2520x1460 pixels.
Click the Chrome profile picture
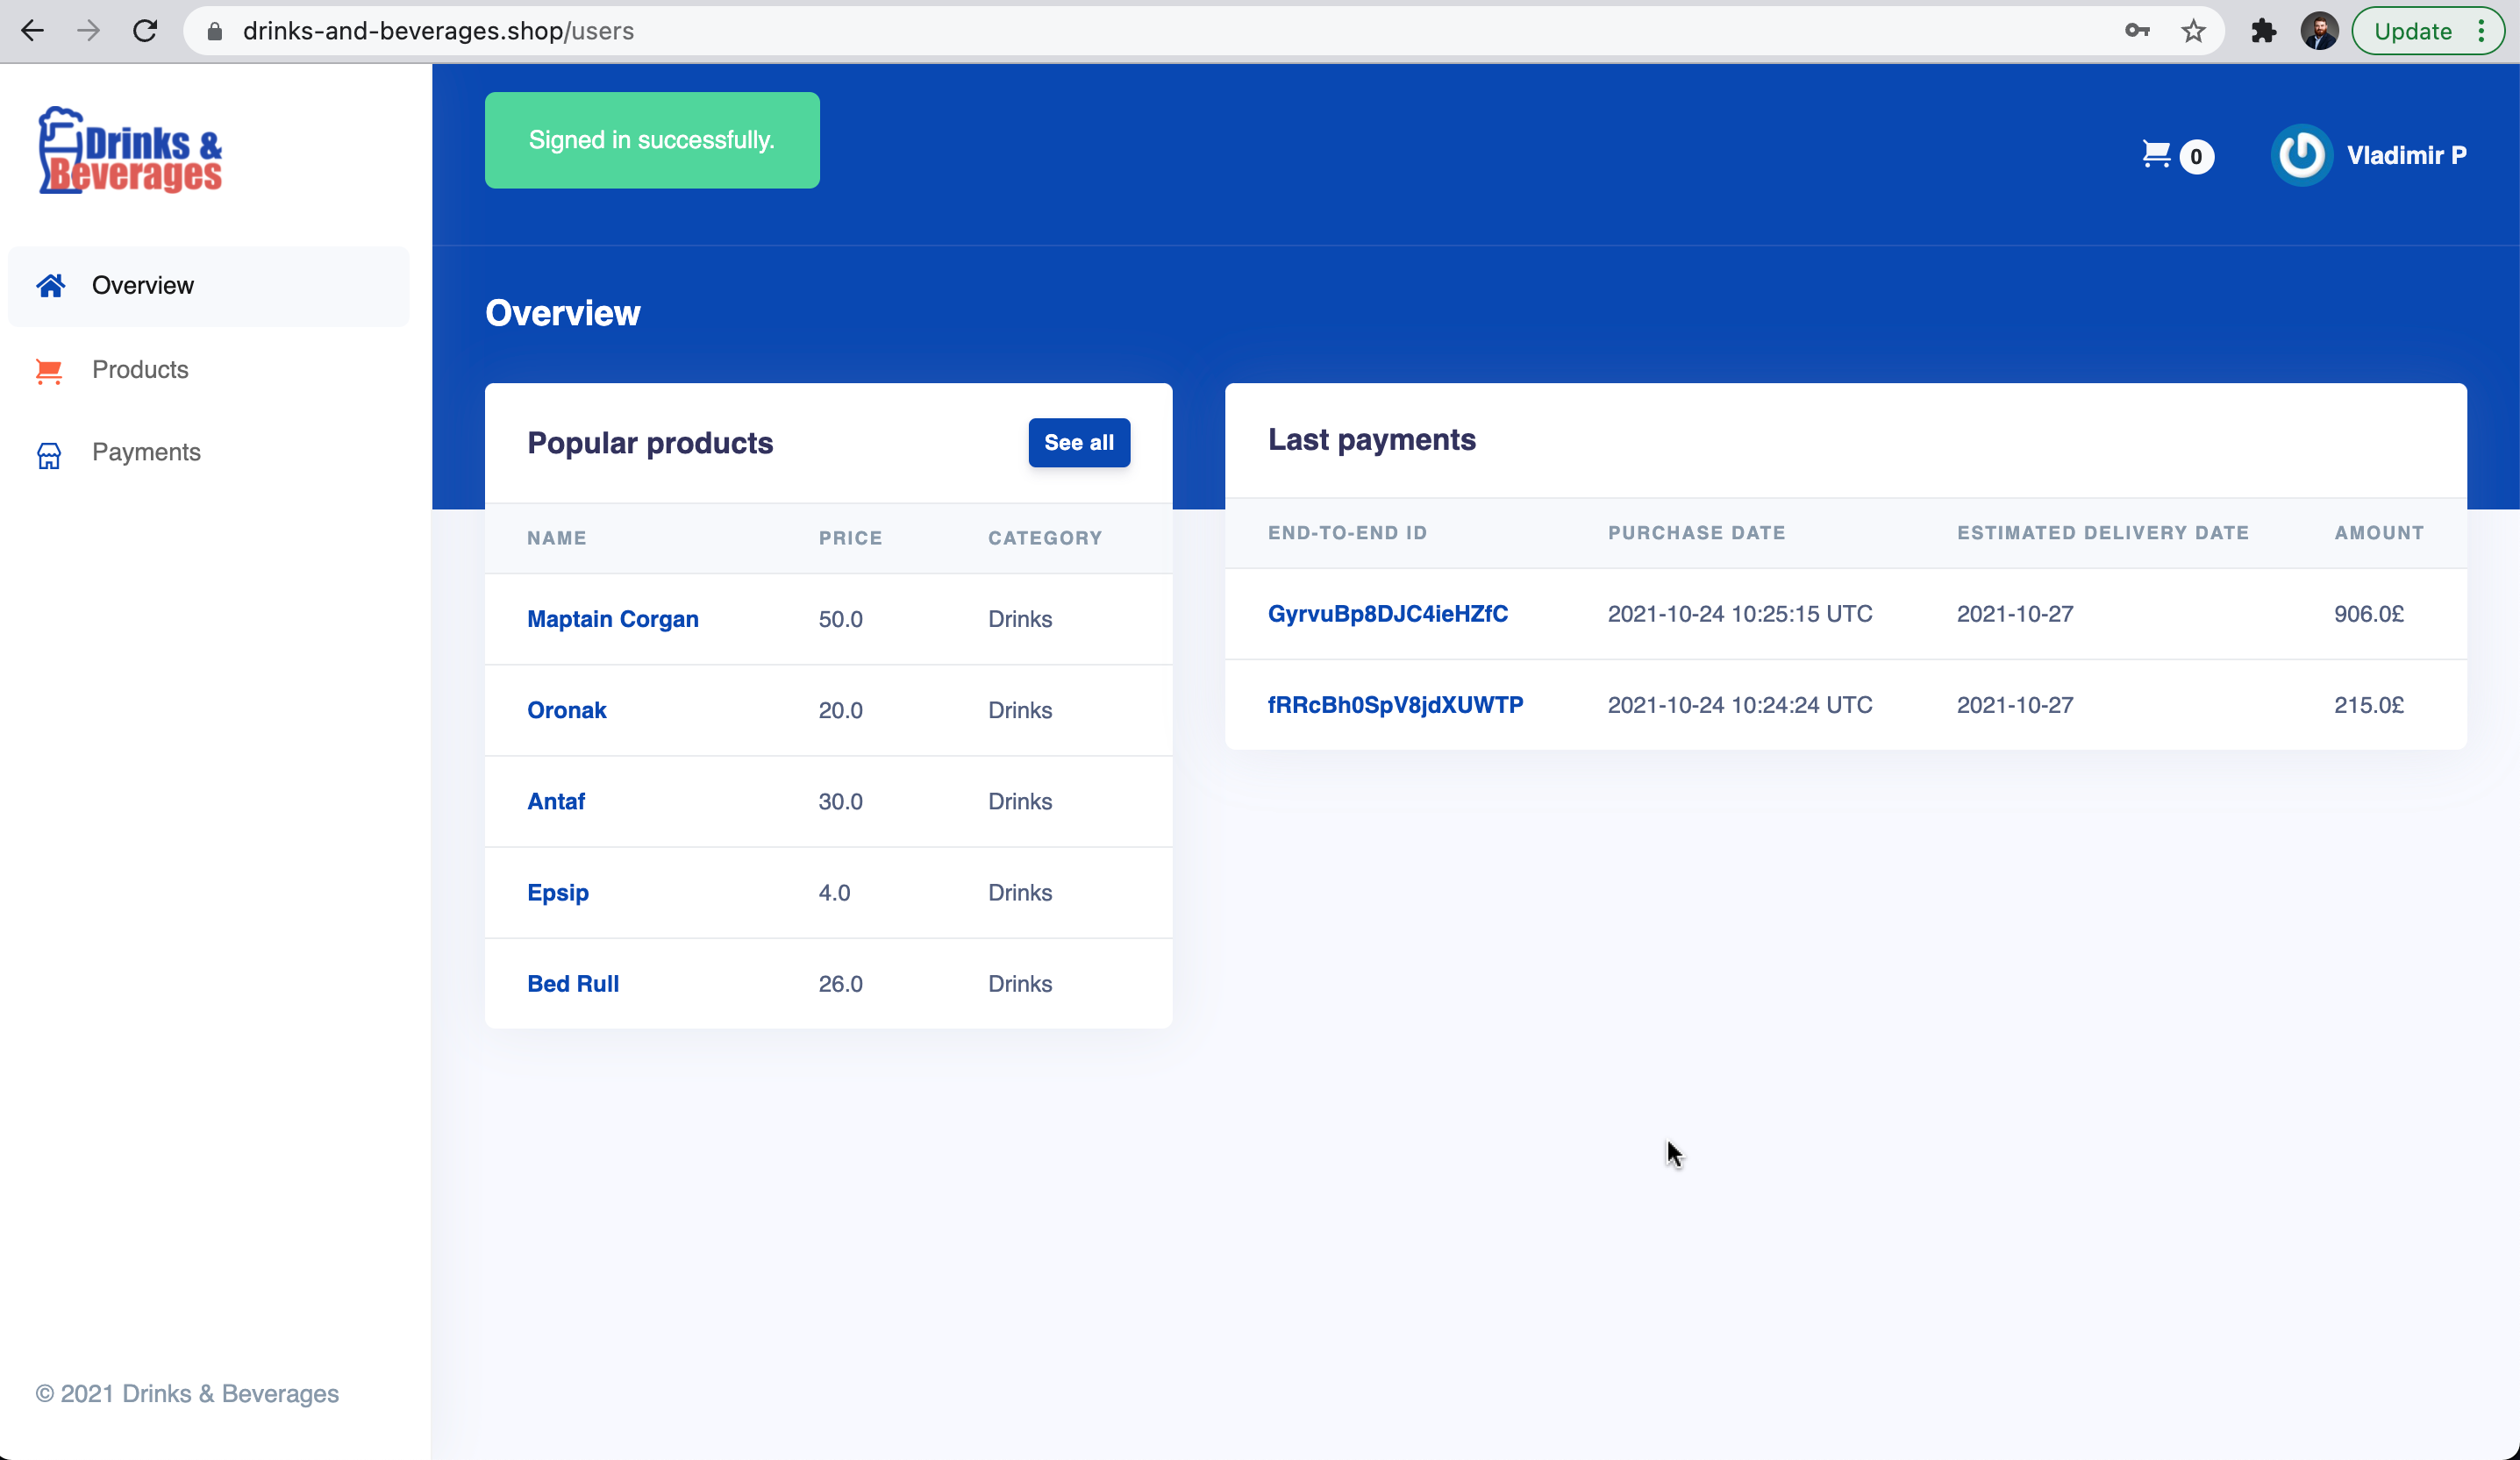pos(2319,31)
